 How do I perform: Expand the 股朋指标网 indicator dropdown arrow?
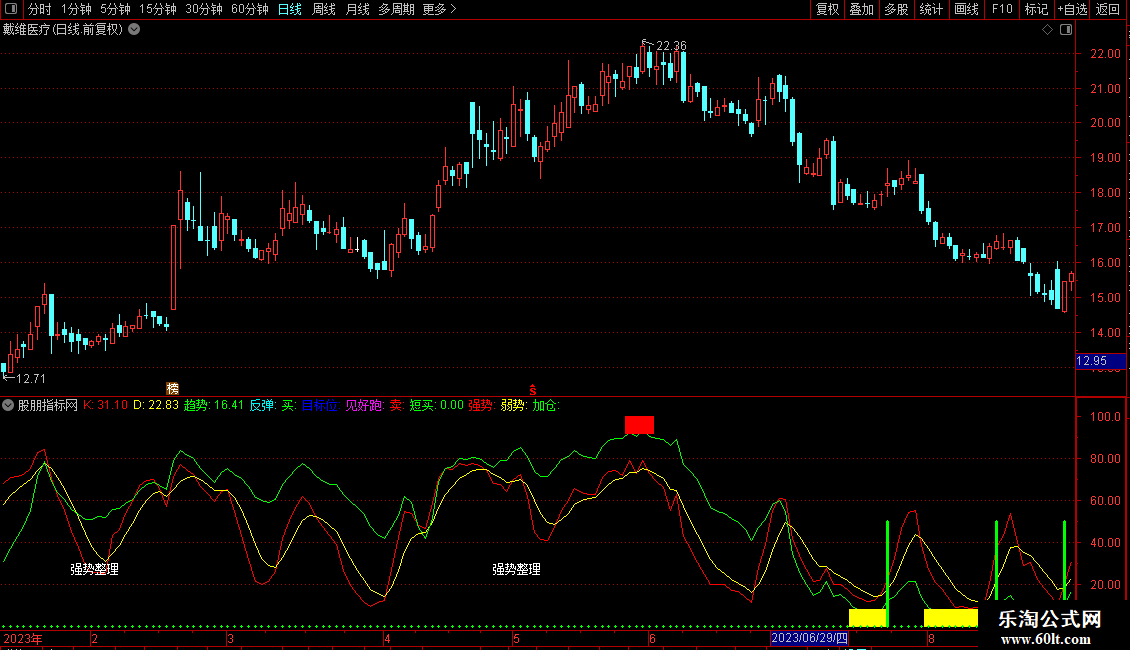click(x=8, y=405)
